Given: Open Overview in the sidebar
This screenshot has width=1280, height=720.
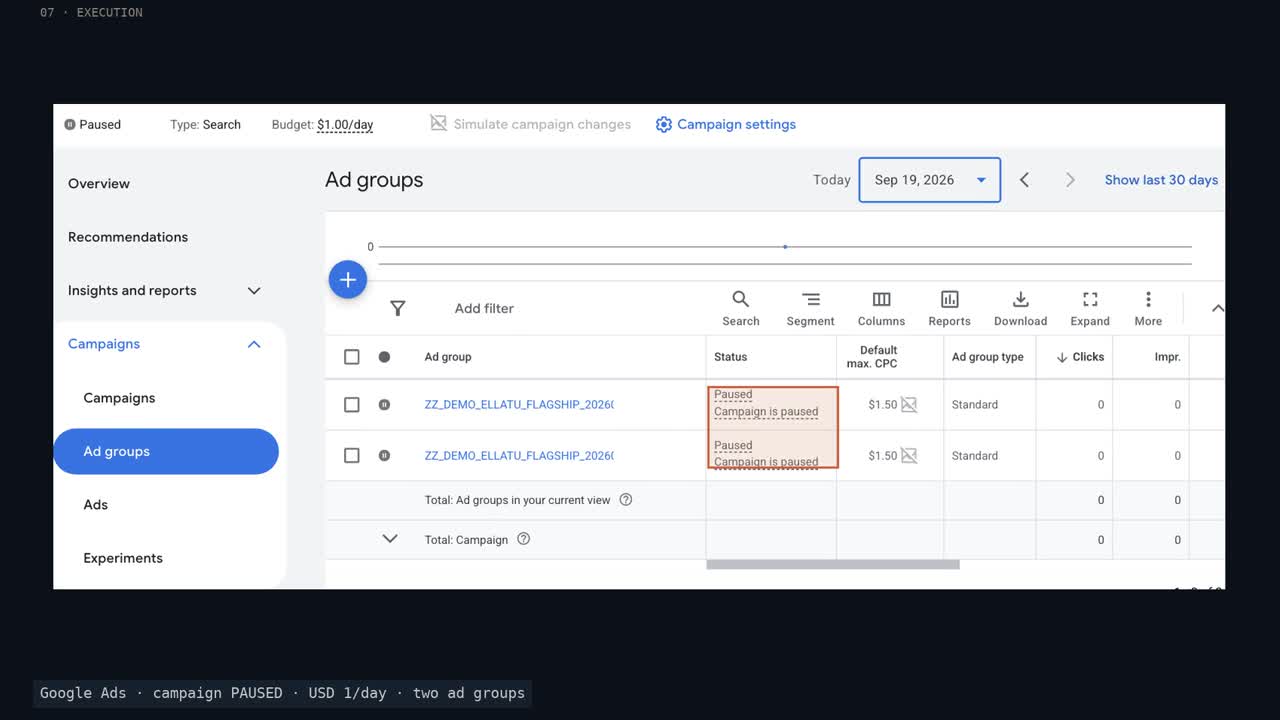Looking at the screenshot, I should click(99, 184).
